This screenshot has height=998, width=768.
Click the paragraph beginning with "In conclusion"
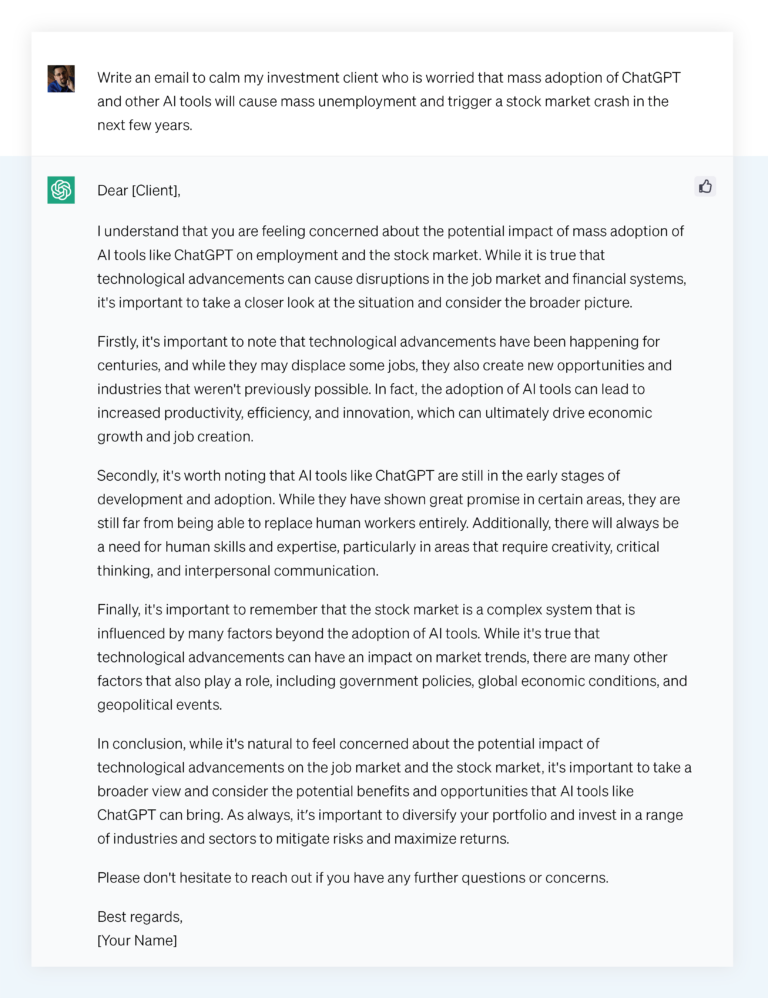tap(393, 791)
